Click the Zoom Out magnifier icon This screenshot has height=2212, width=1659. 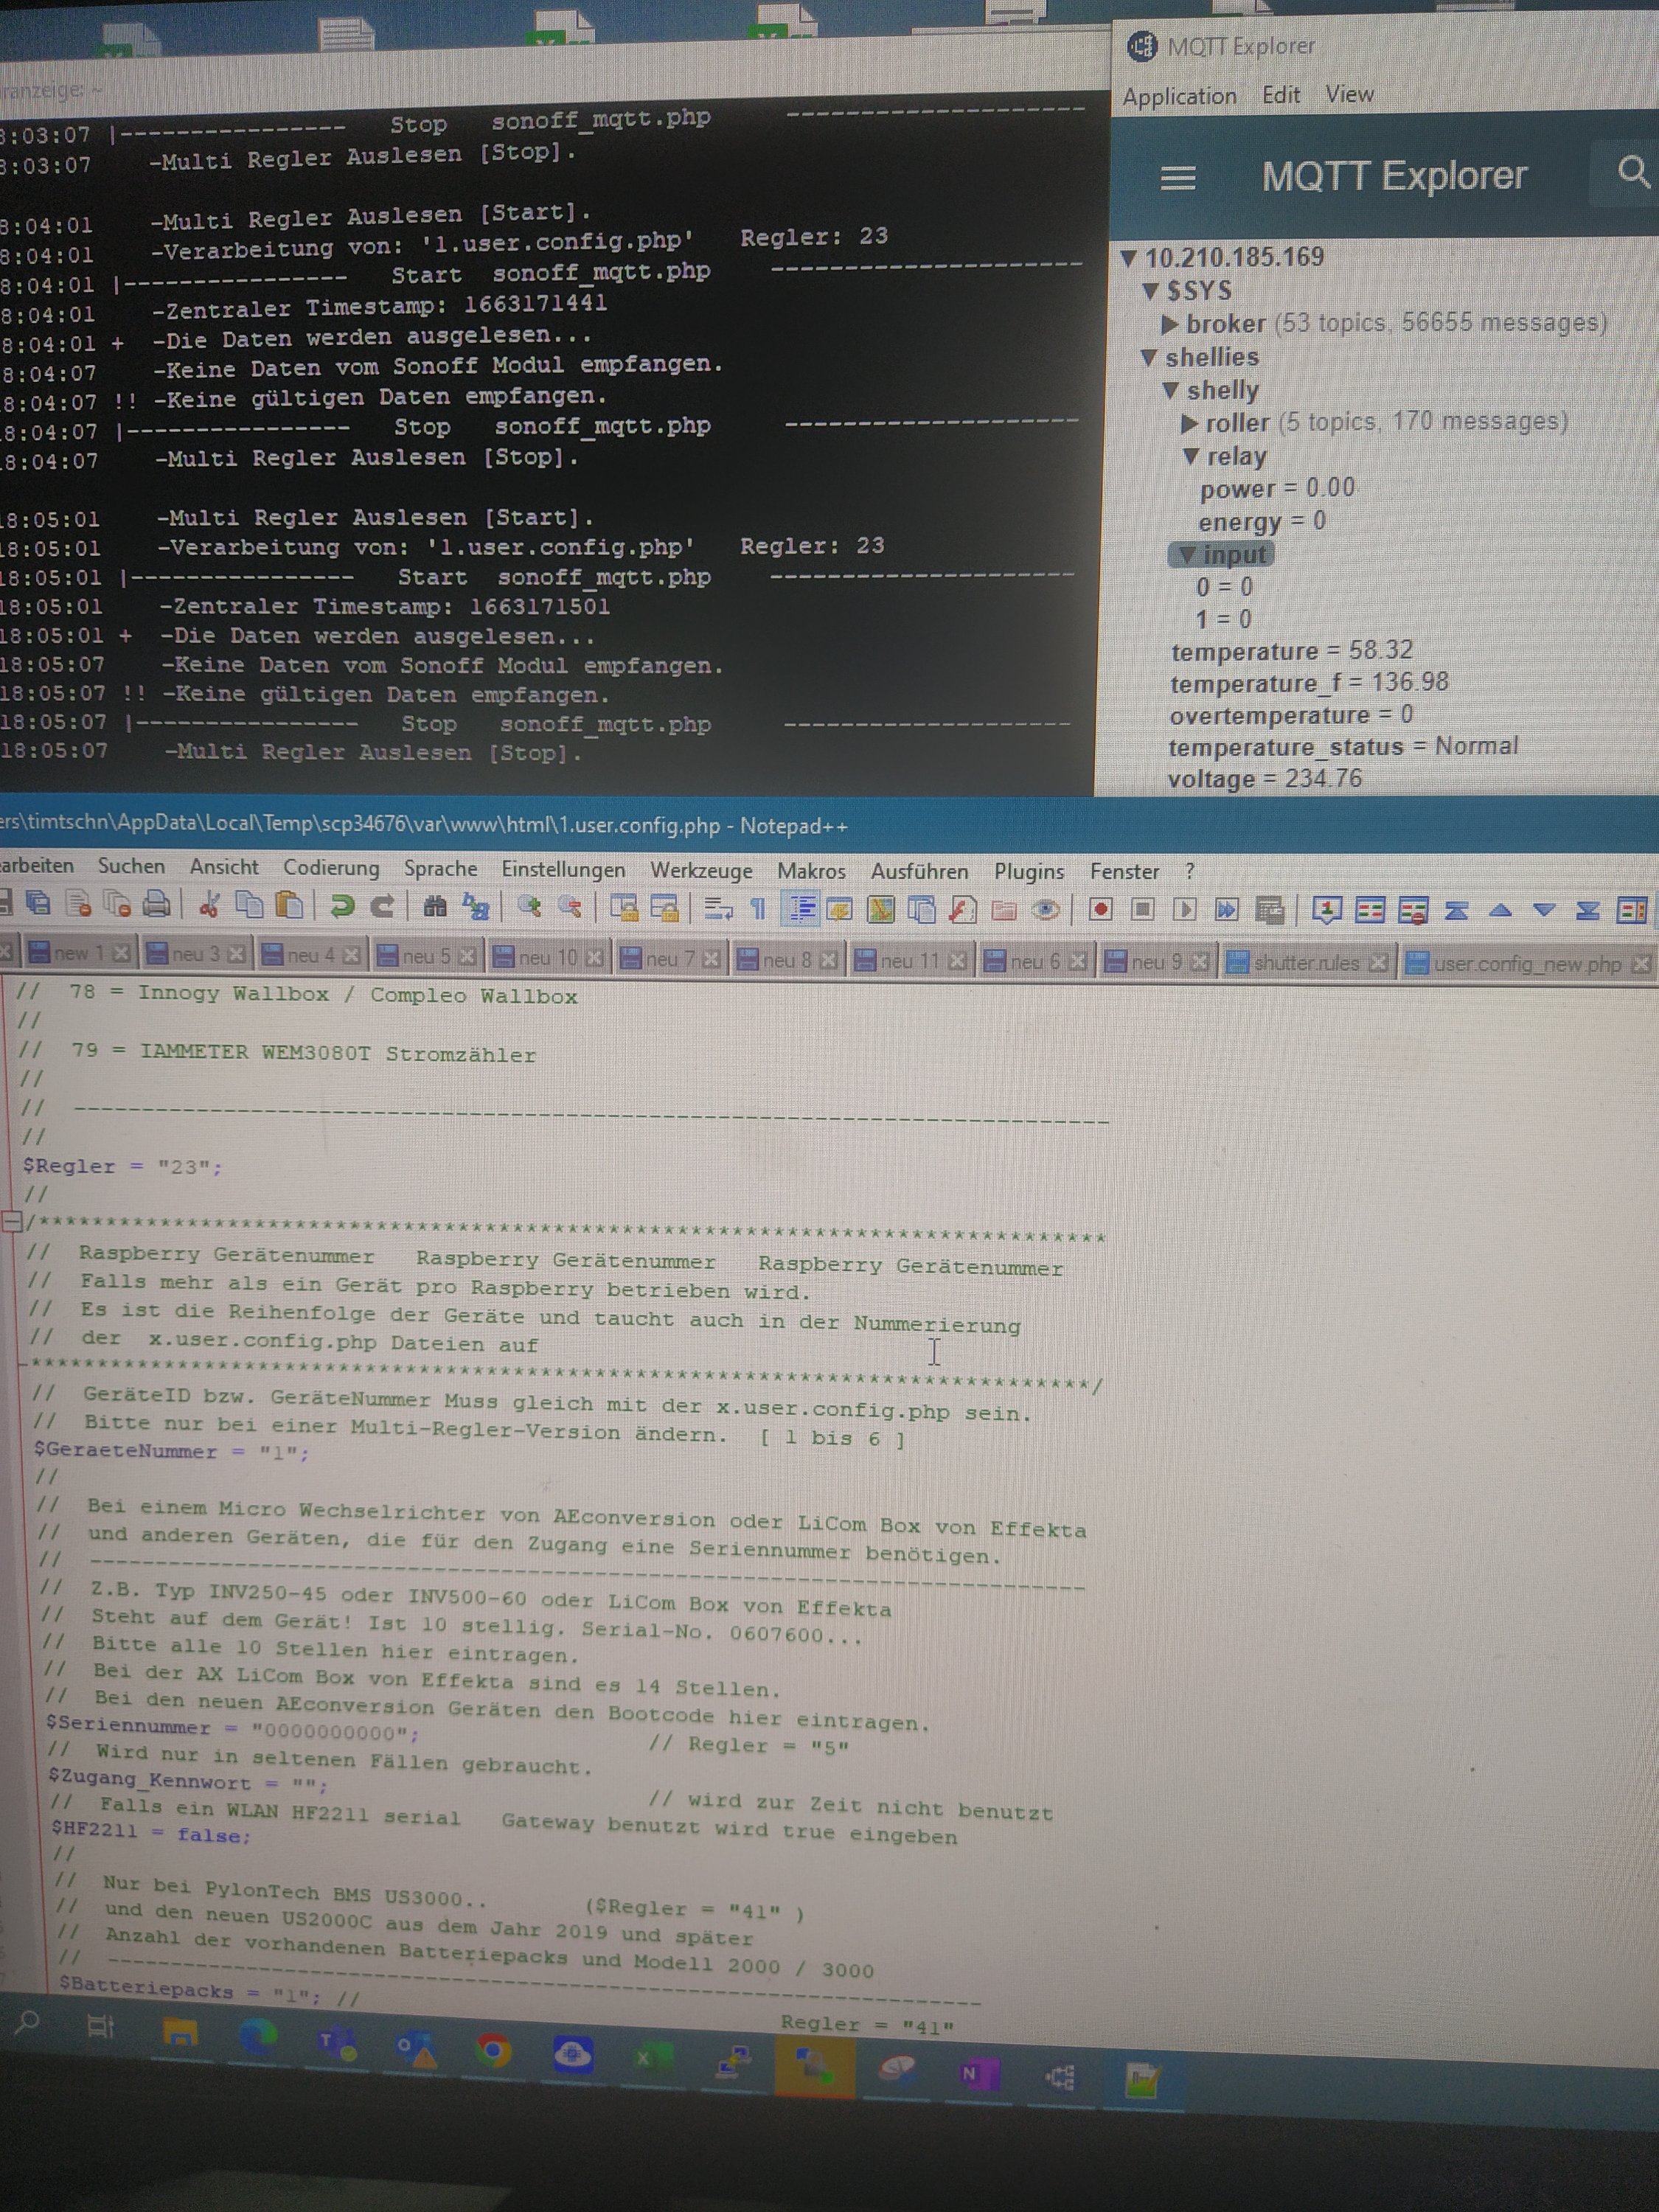[570, 907]
